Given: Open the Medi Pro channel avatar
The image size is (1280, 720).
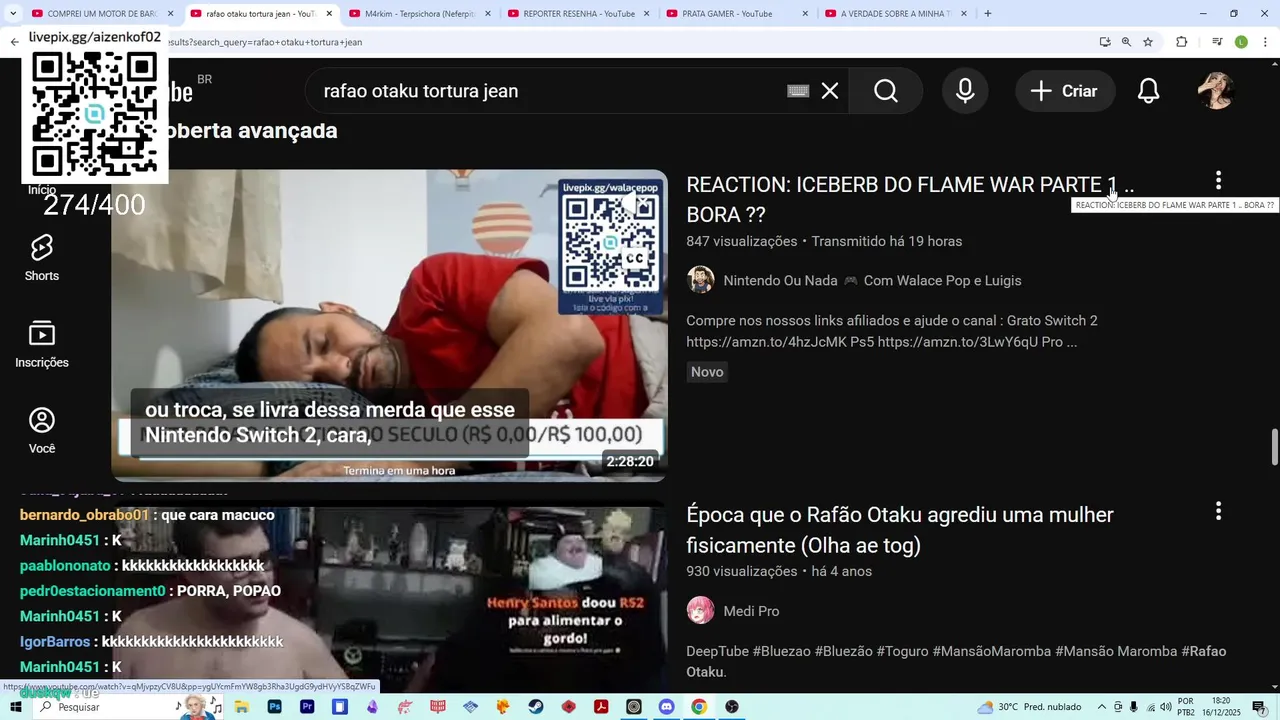Looking at the screenshot, I should (701, 610).
